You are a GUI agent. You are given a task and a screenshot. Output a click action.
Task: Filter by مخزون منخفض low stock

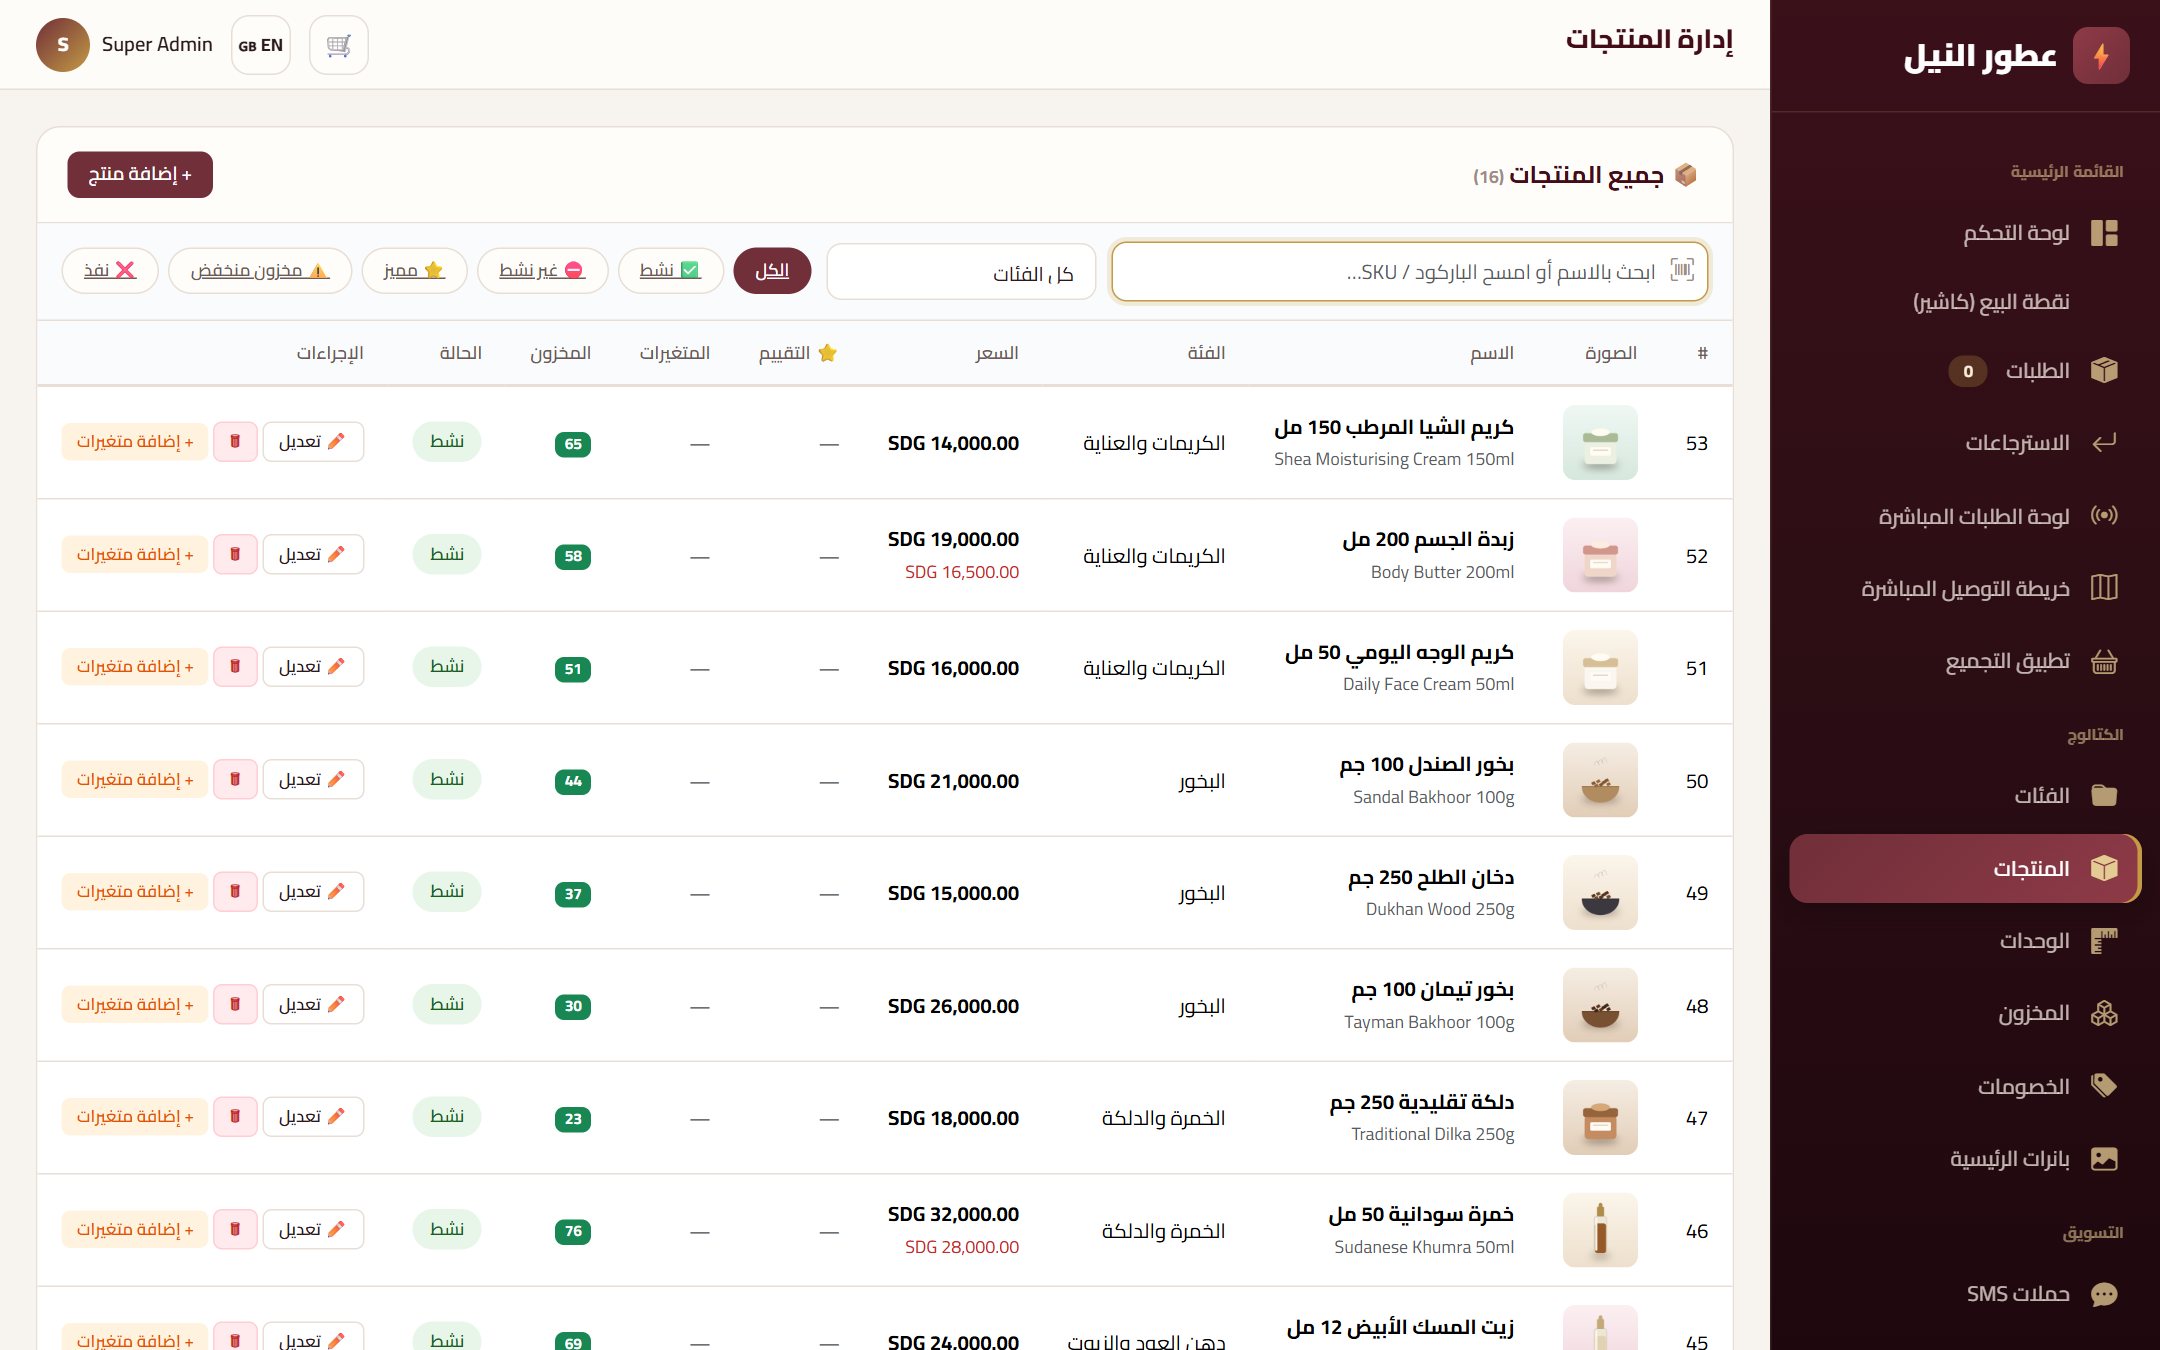click(x=260, y=271)
